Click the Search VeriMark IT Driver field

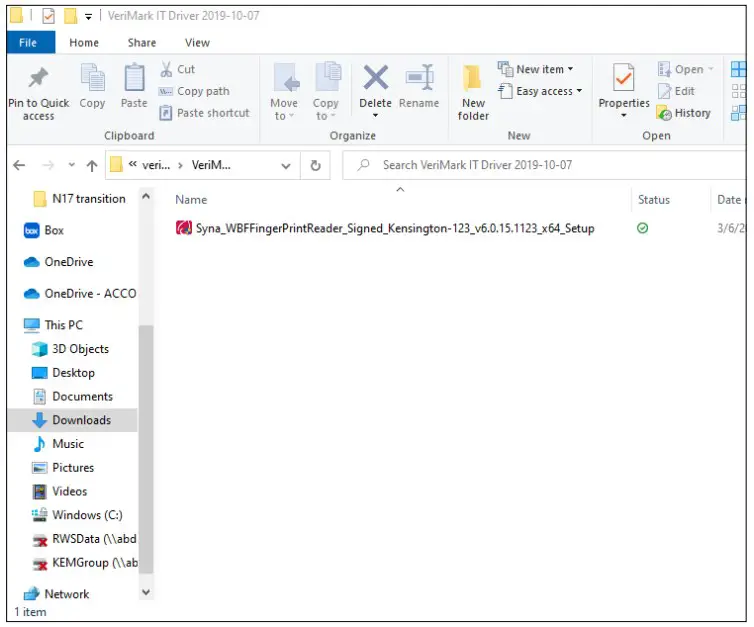click(543, 165)
